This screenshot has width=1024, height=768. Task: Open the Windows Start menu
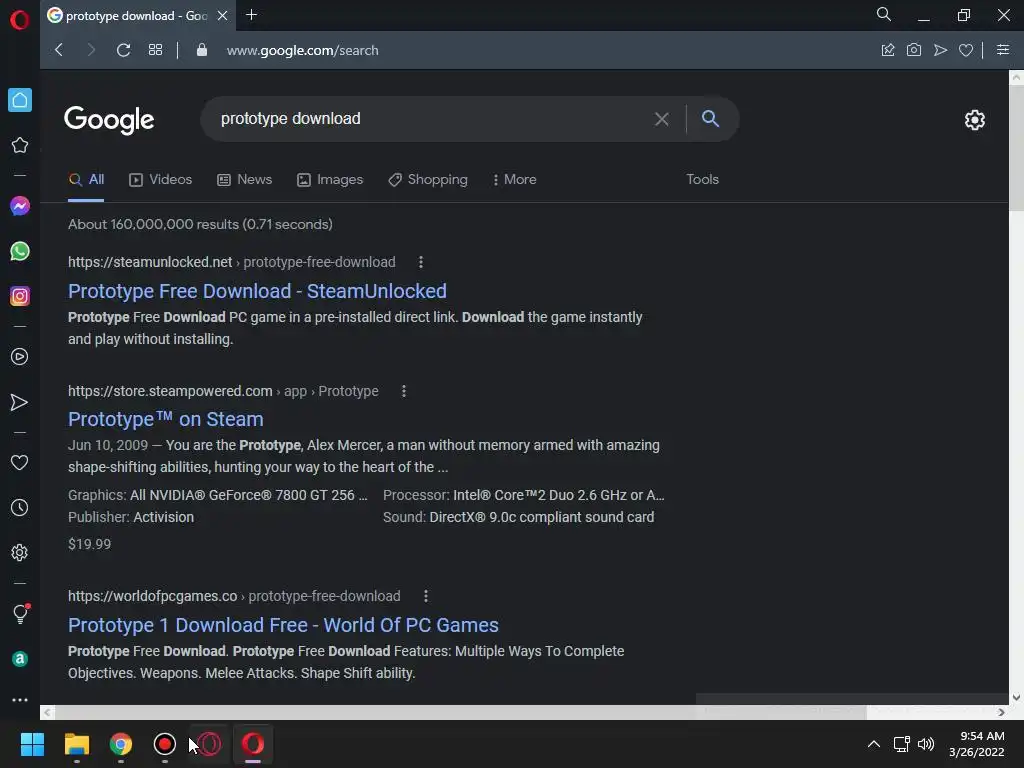coord(32,744)
